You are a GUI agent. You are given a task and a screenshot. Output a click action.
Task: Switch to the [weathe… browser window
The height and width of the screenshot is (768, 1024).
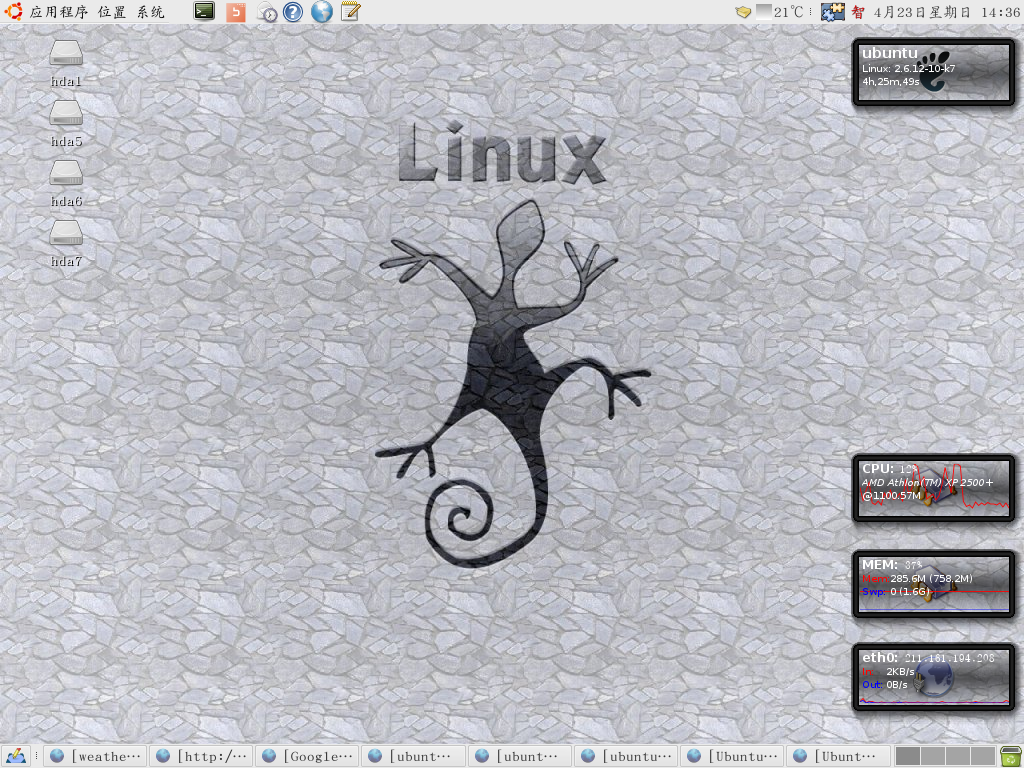(x=95, y=756)
